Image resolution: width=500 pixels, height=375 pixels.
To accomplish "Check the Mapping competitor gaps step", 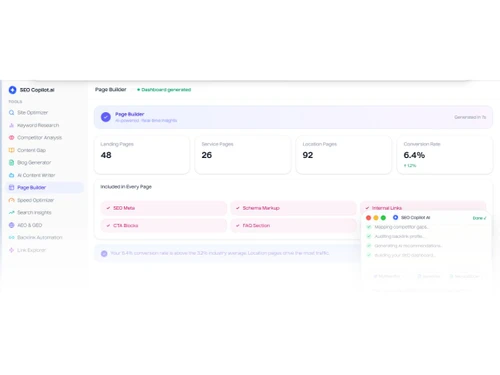I will click(369, 227).
